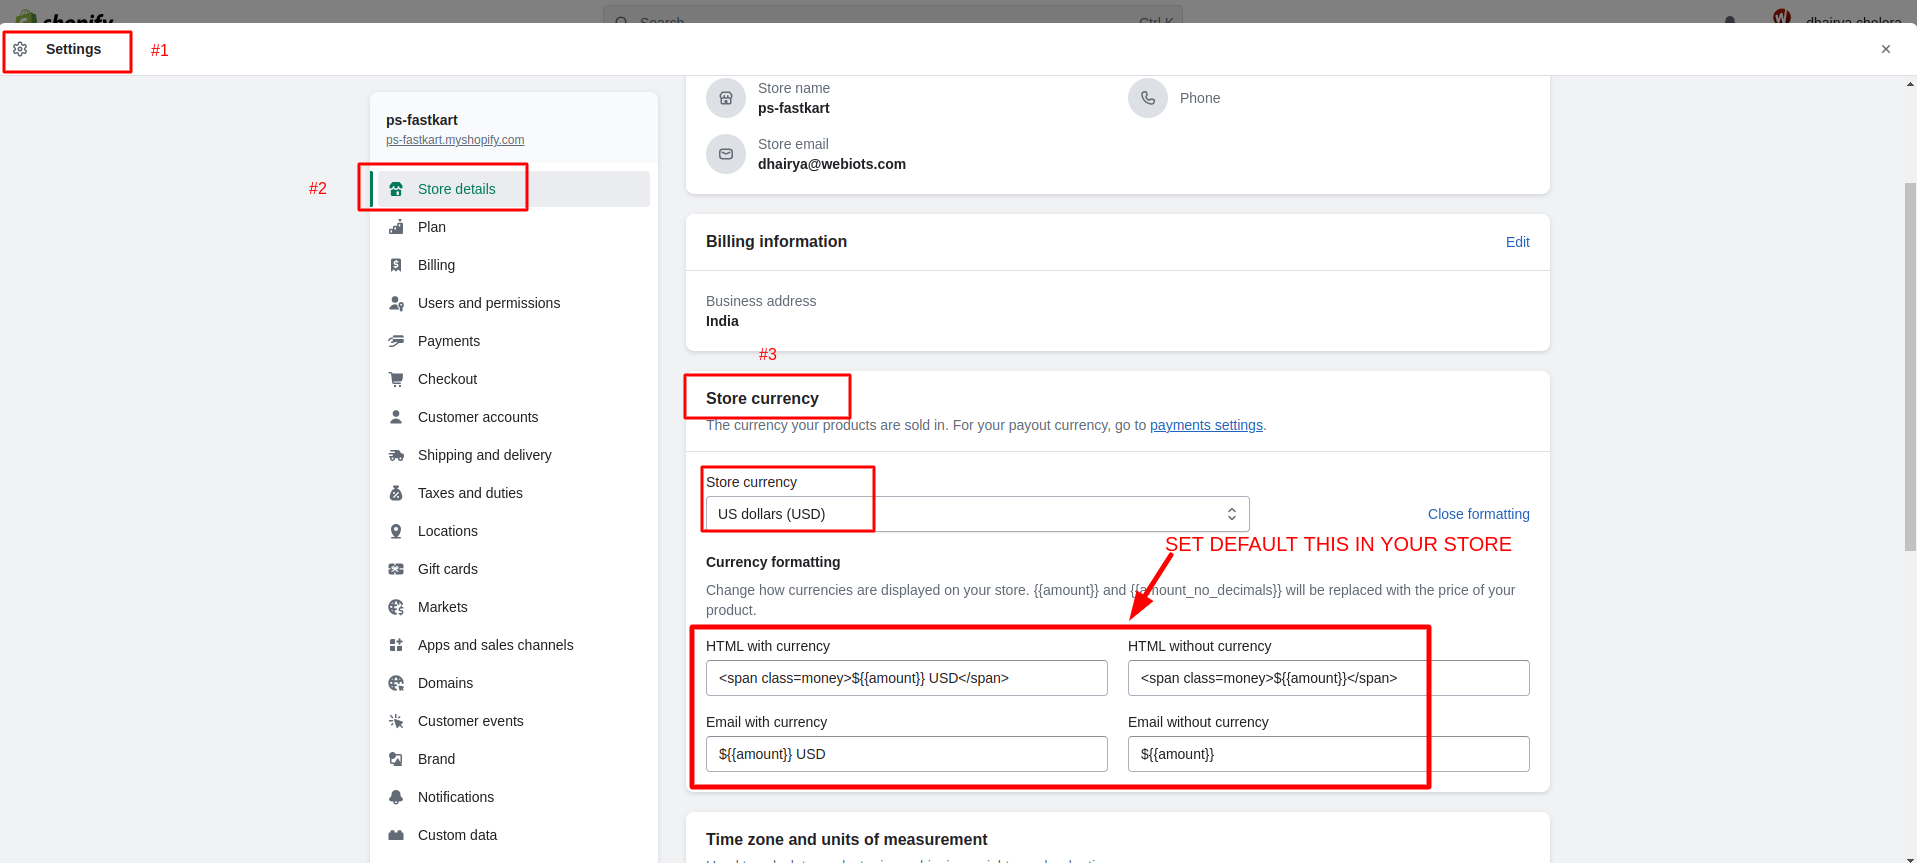Click the Locations pin icon
Viewport: 1917px width, 863px height.
pyautogui.click(x=396, y=531)
